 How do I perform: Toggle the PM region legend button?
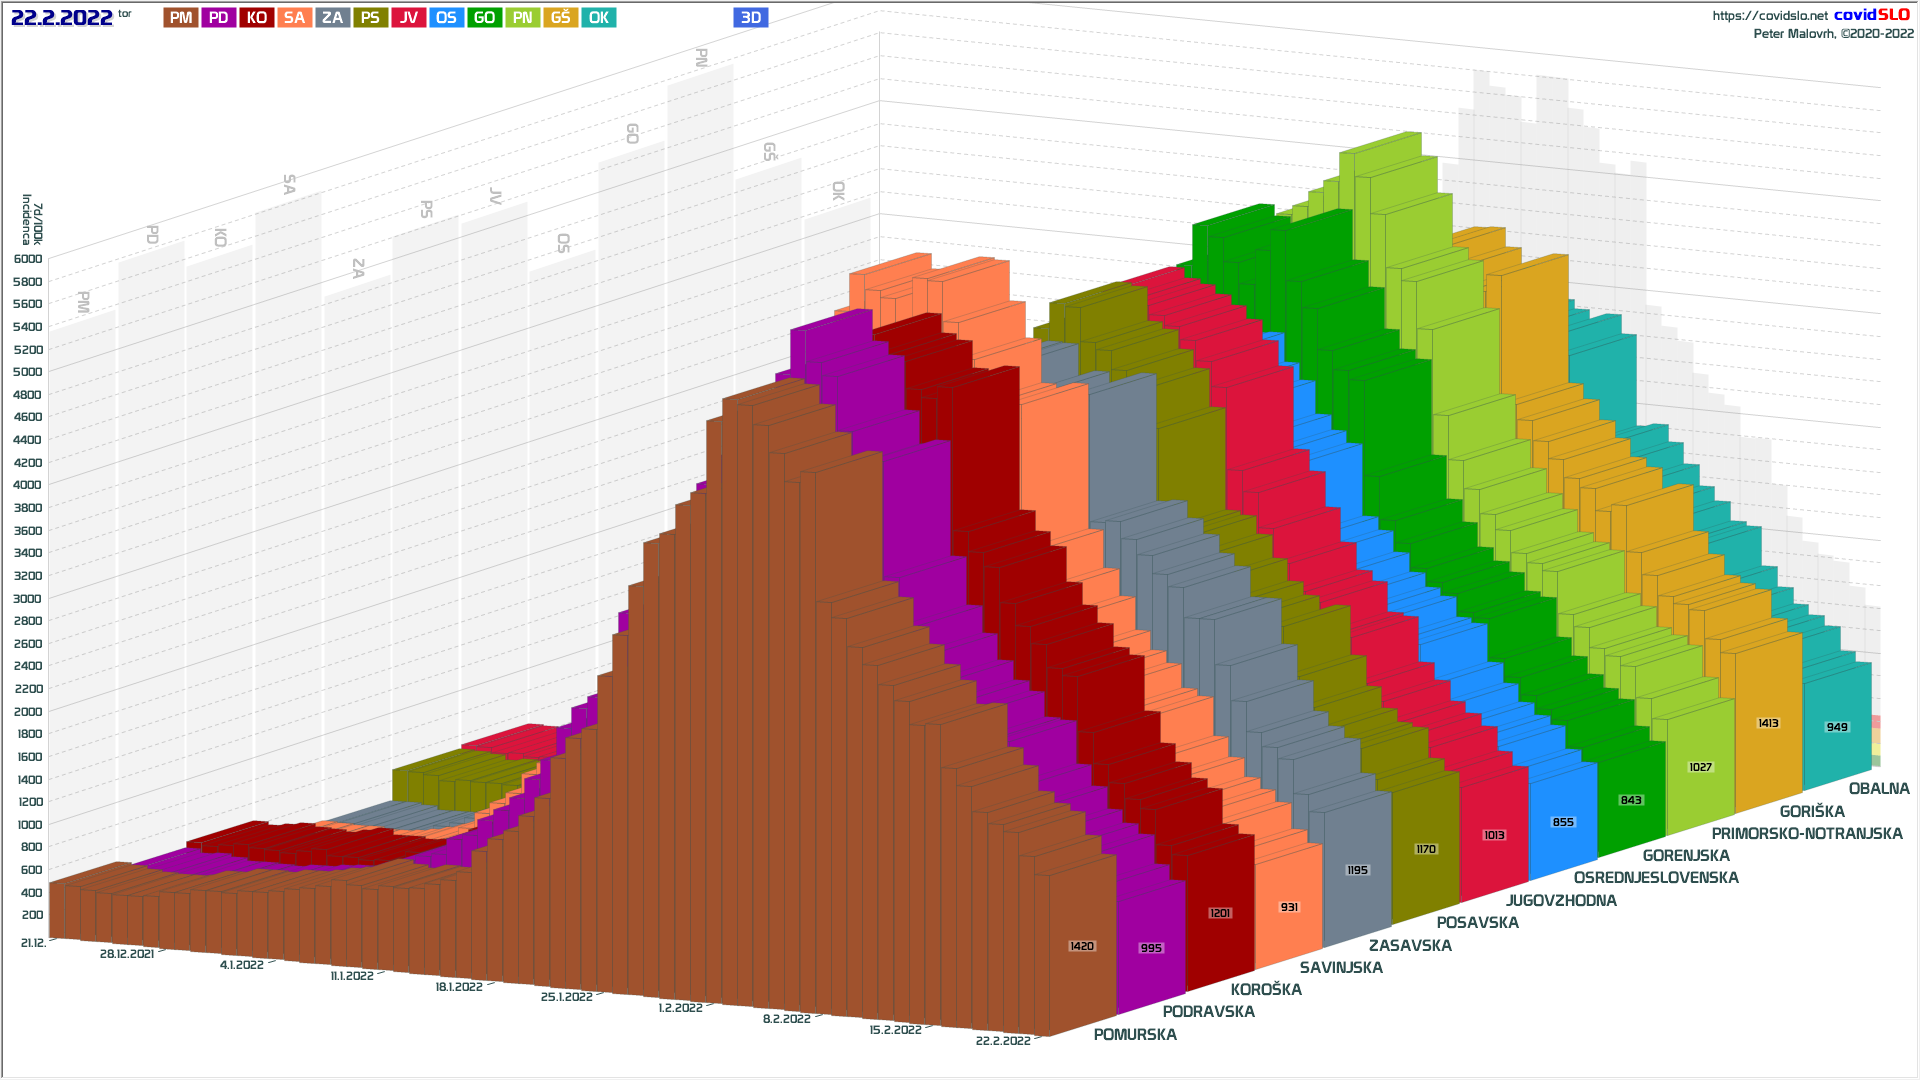(181, 18)
